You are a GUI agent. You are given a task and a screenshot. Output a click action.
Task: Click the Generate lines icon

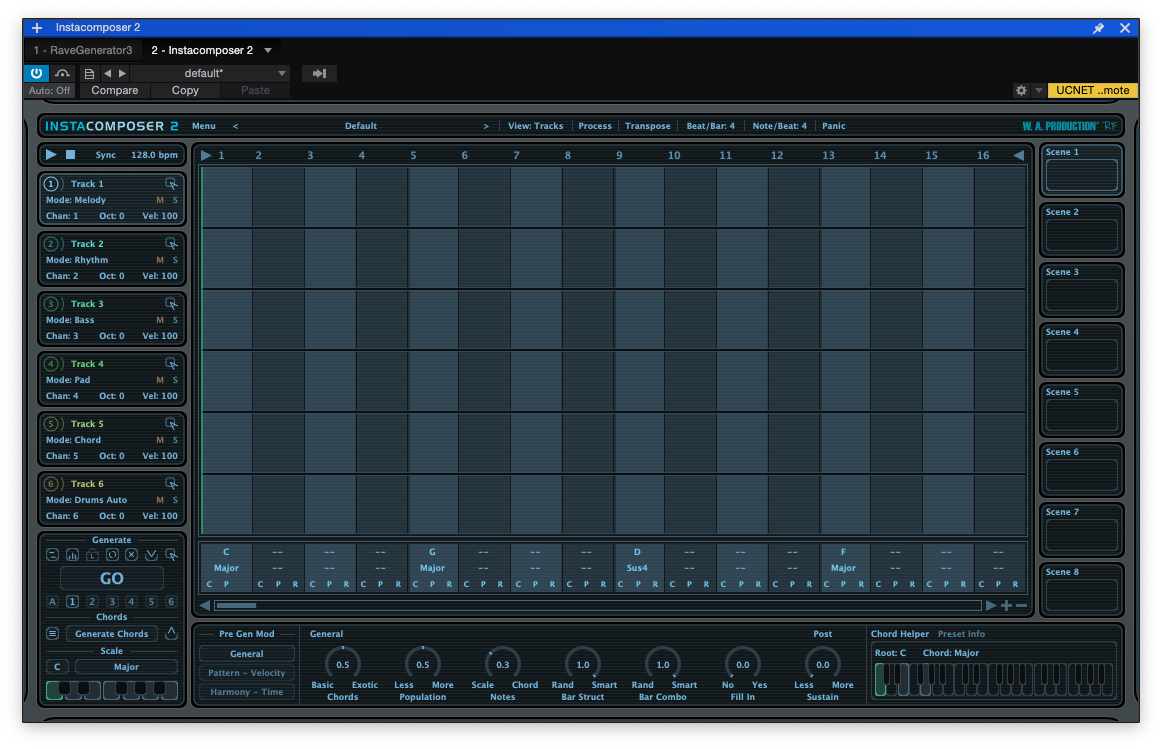coord(53,555)
